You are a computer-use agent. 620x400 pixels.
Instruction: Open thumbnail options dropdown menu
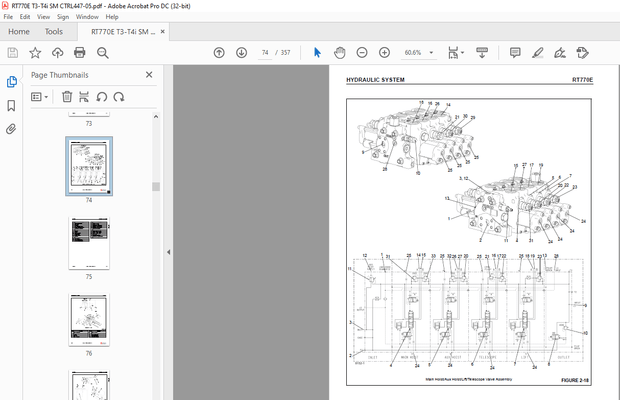point(40,96)
